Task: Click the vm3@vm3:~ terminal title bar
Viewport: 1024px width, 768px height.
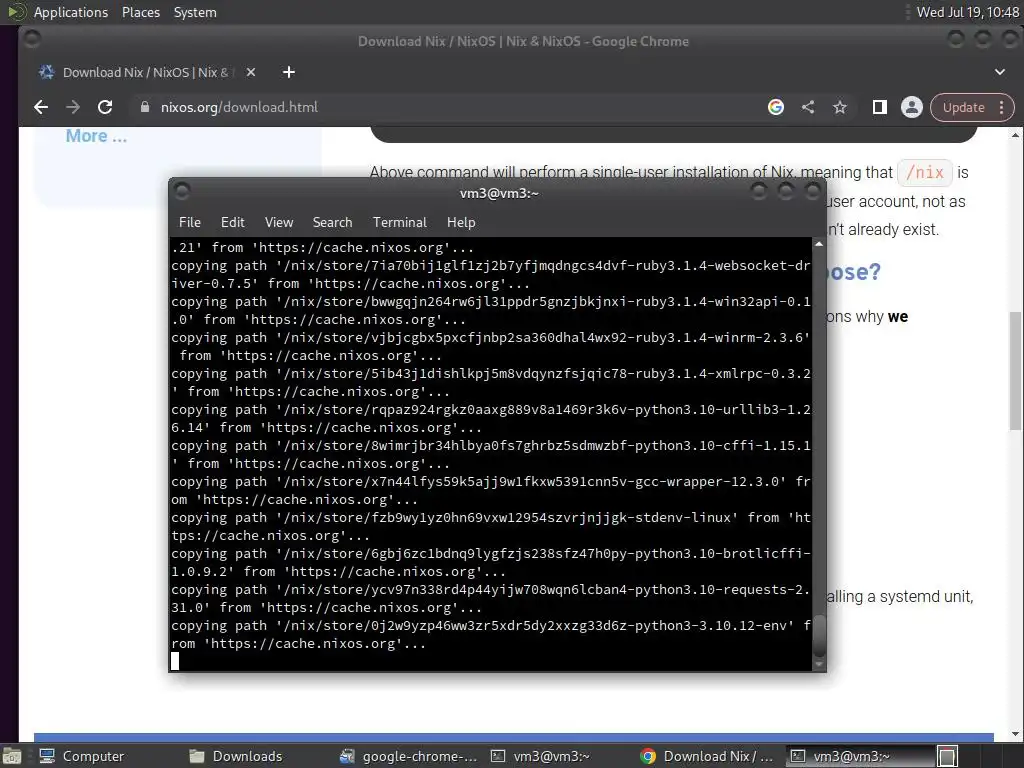Action: point(499,193)
